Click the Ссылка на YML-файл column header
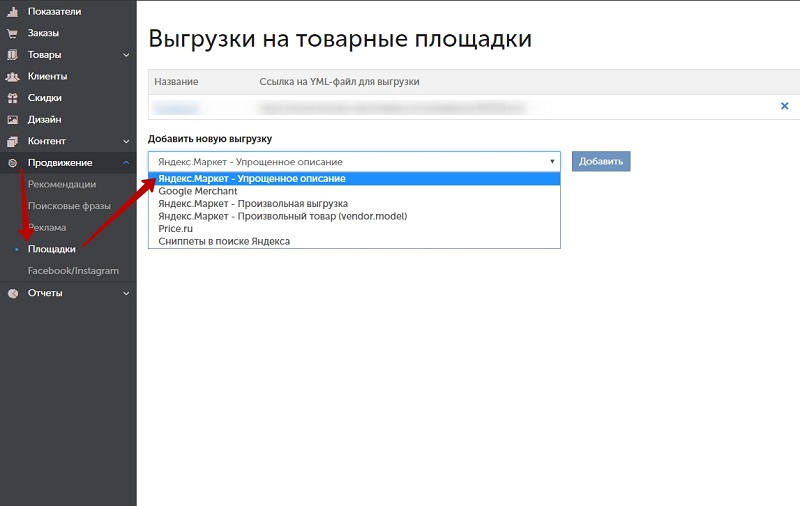Viewport: 800px width, 506px height. (339, 82)
